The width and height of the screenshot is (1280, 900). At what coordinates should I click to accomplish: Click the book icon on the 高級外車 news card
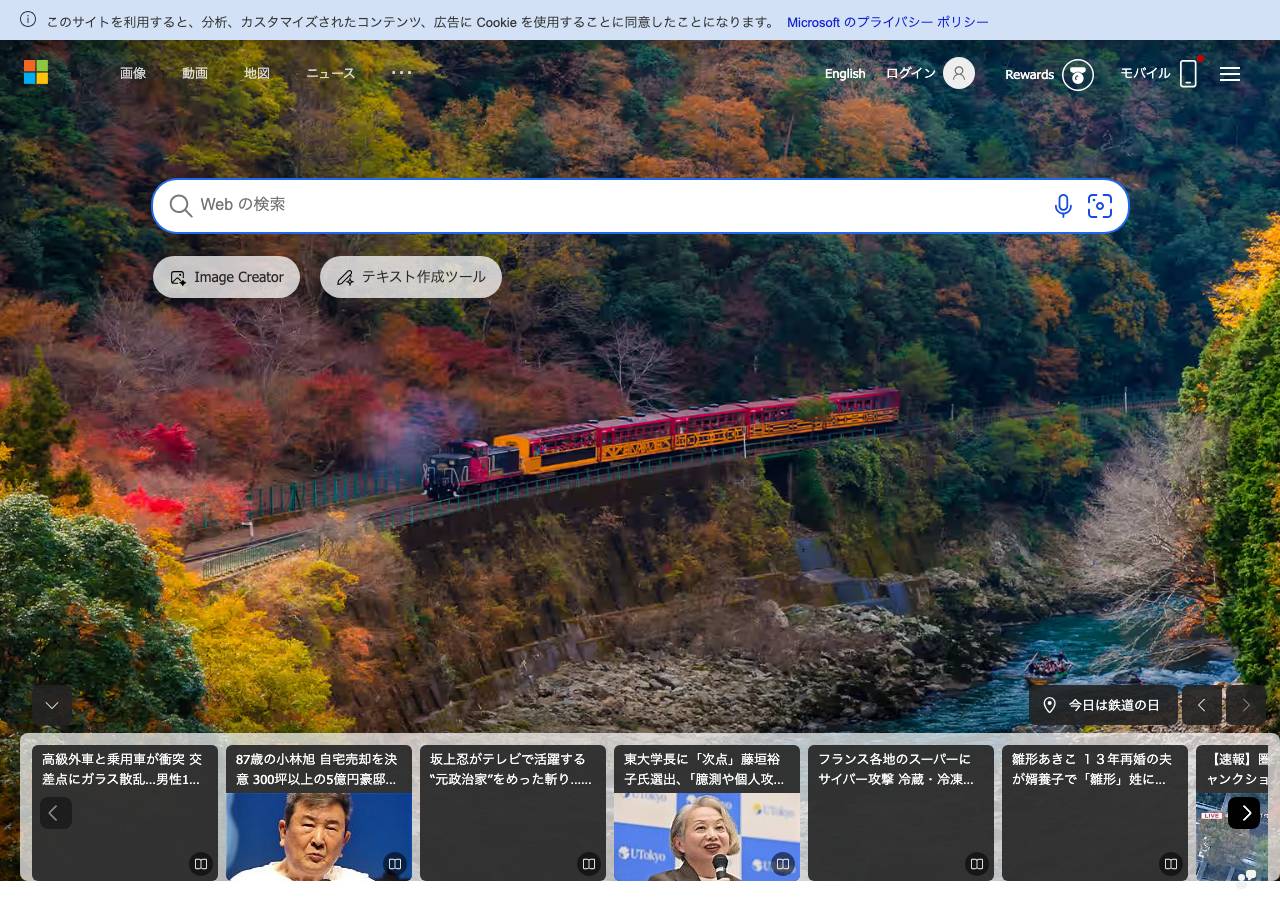(x=201, y=864)
